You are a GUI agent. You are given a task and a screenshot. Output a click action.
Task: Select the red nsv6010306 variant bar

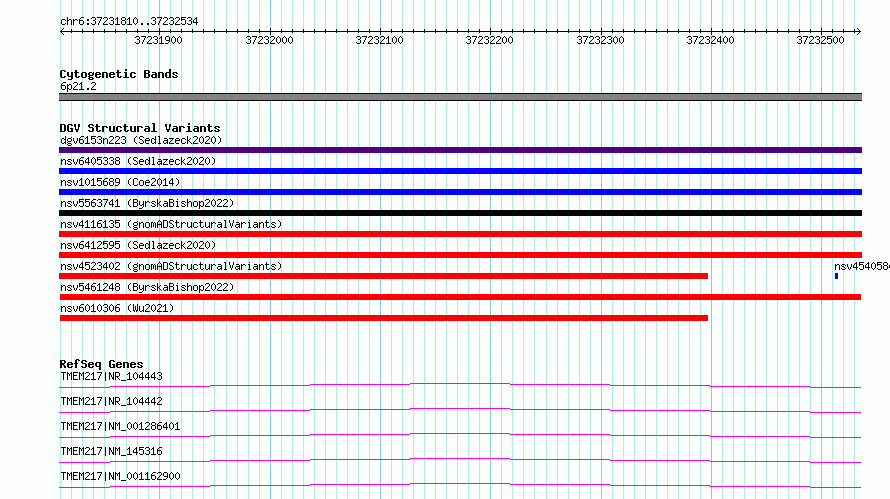tap(384, 318)
